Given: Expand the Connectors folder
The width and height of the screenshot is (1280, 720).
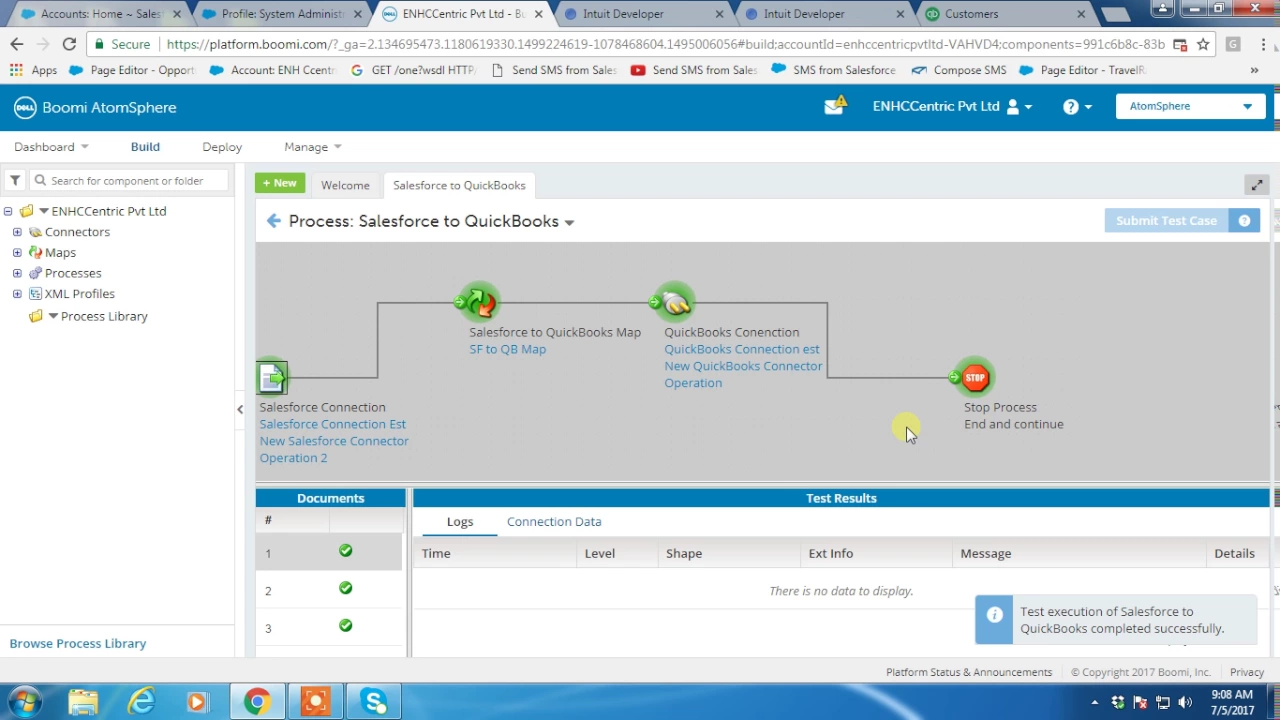Looking at the screenshot, I should (x=17, y=232).
